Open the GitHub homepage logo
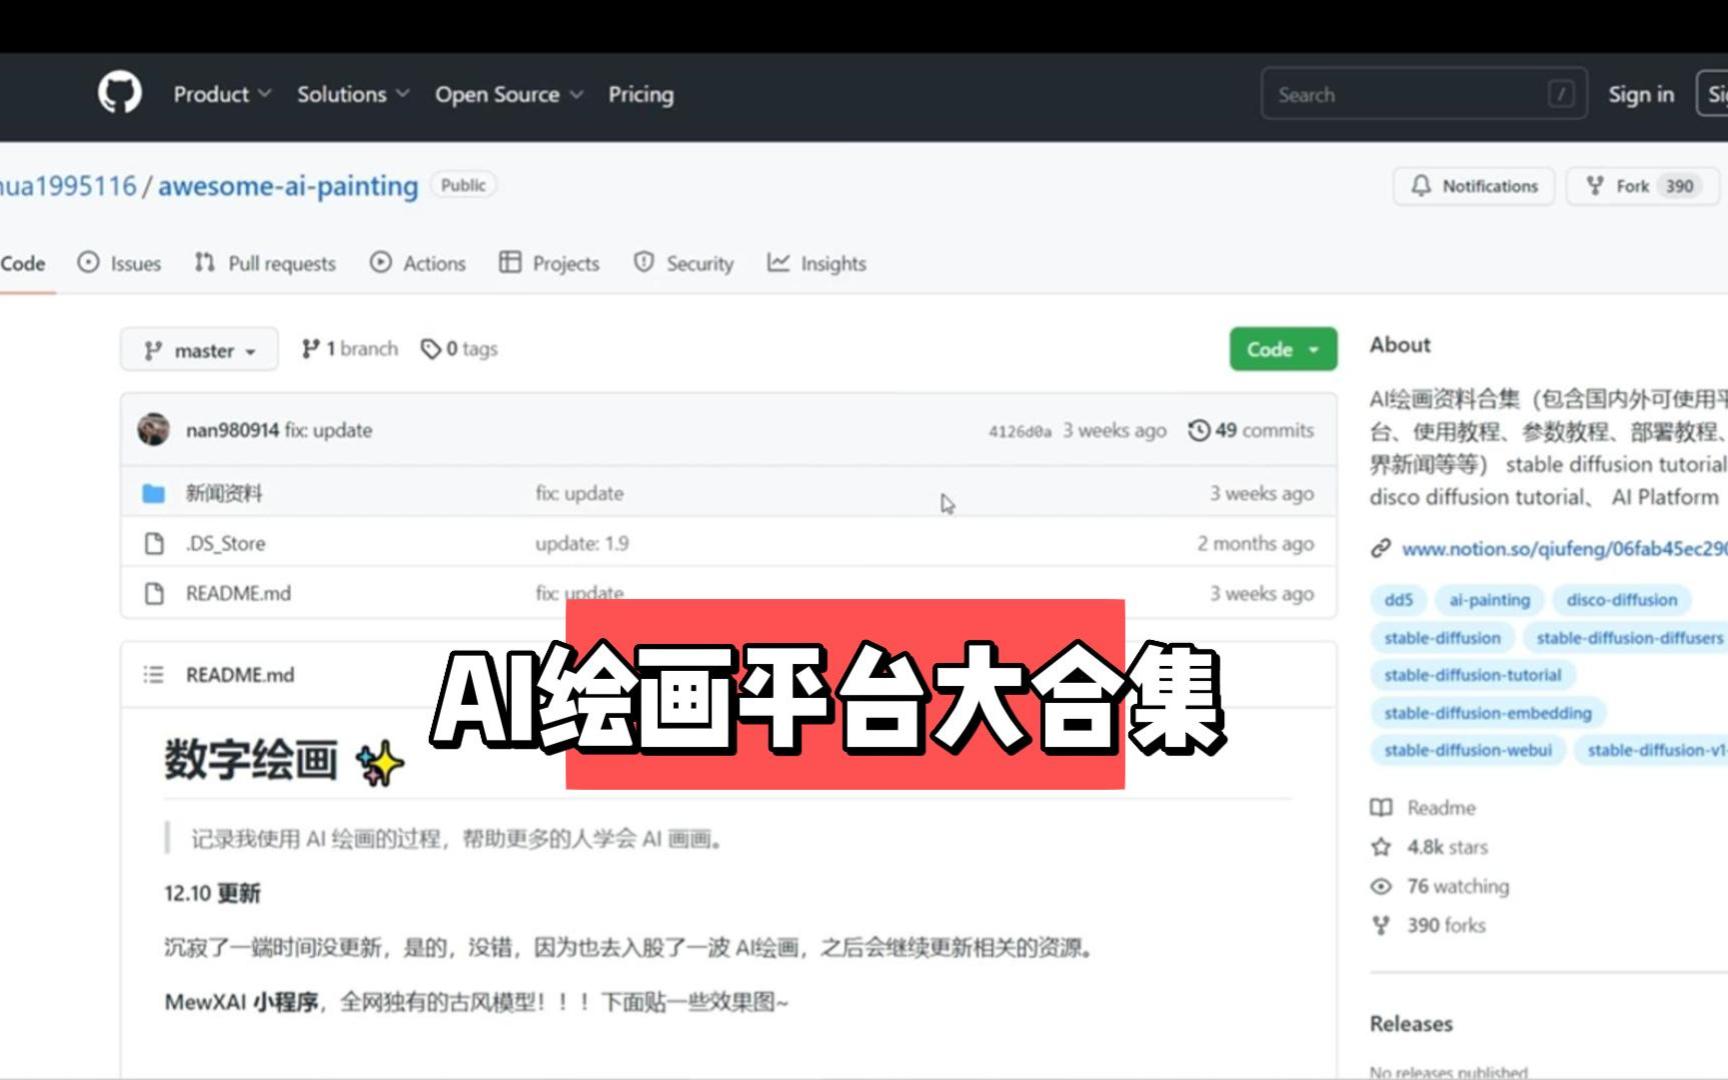The height and width of the screenshot is (1080, 1728). coord(119,93)
